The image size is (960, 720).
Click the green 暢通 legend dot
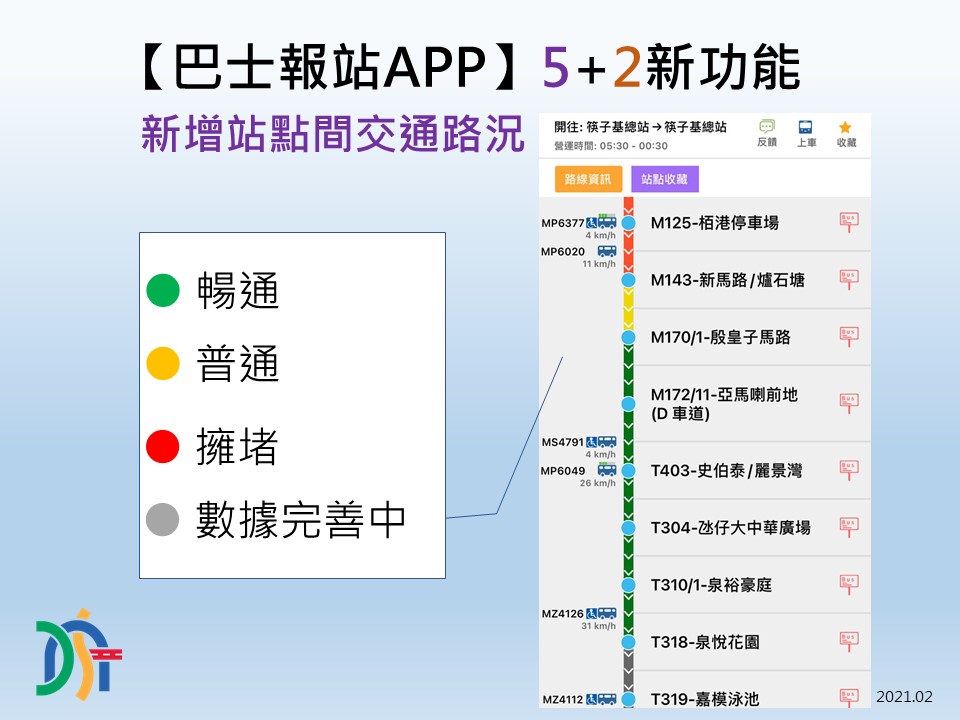163,291
